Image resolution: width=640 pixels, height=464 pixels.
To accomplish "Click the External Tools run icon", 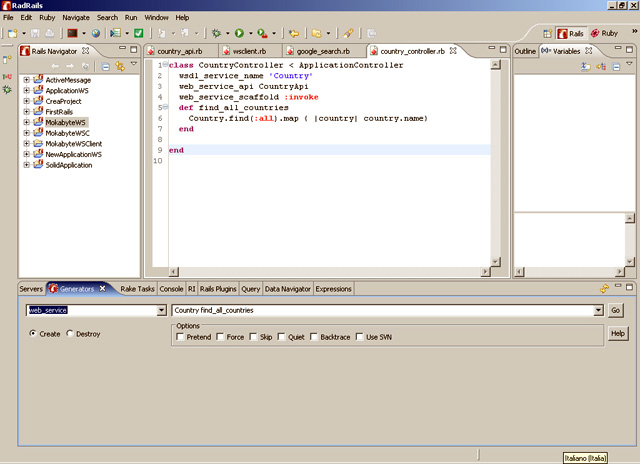I will (x=262, y=33).
